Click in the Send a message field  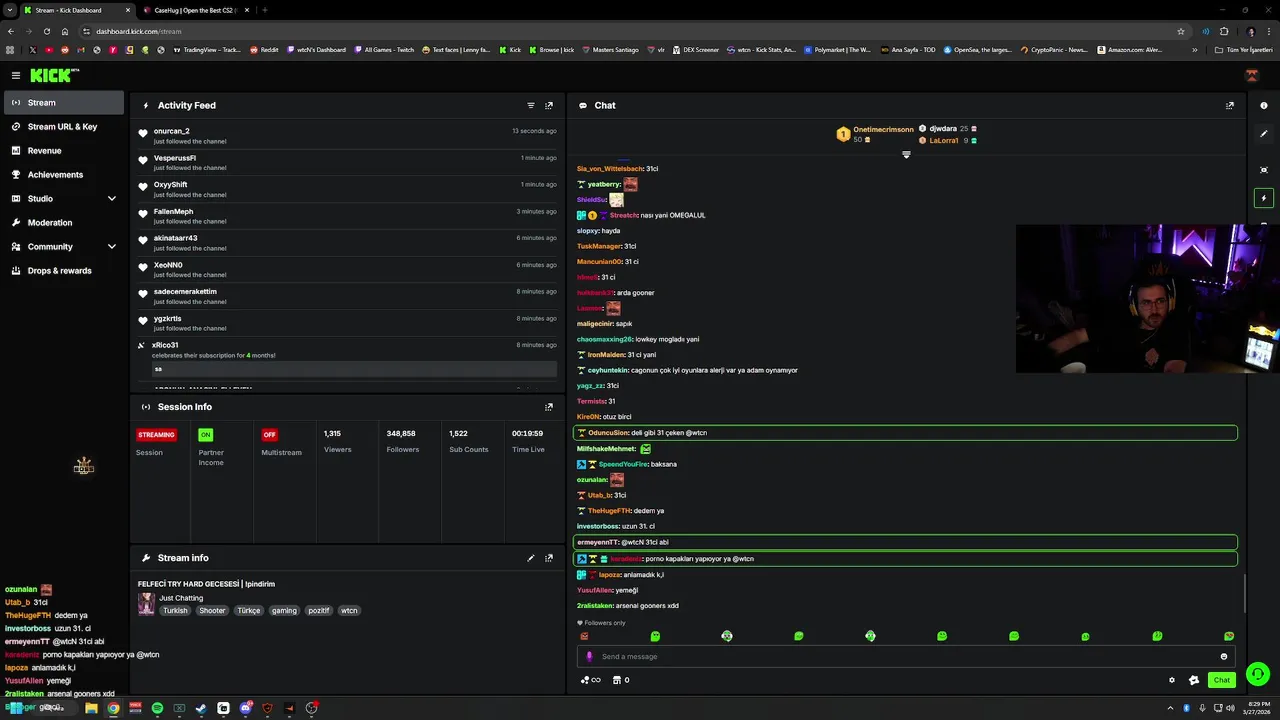point(905,656)
